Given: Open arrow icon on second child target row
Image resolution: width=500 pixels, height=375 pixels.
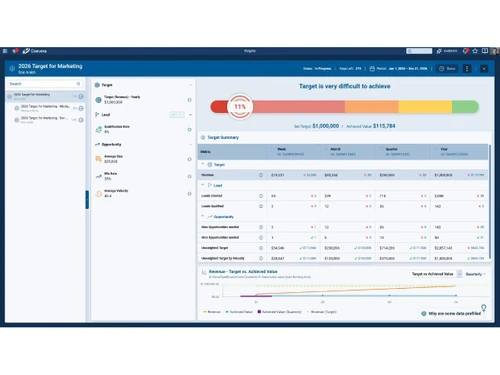Looking at the screenshot, I should click(81, 120).
